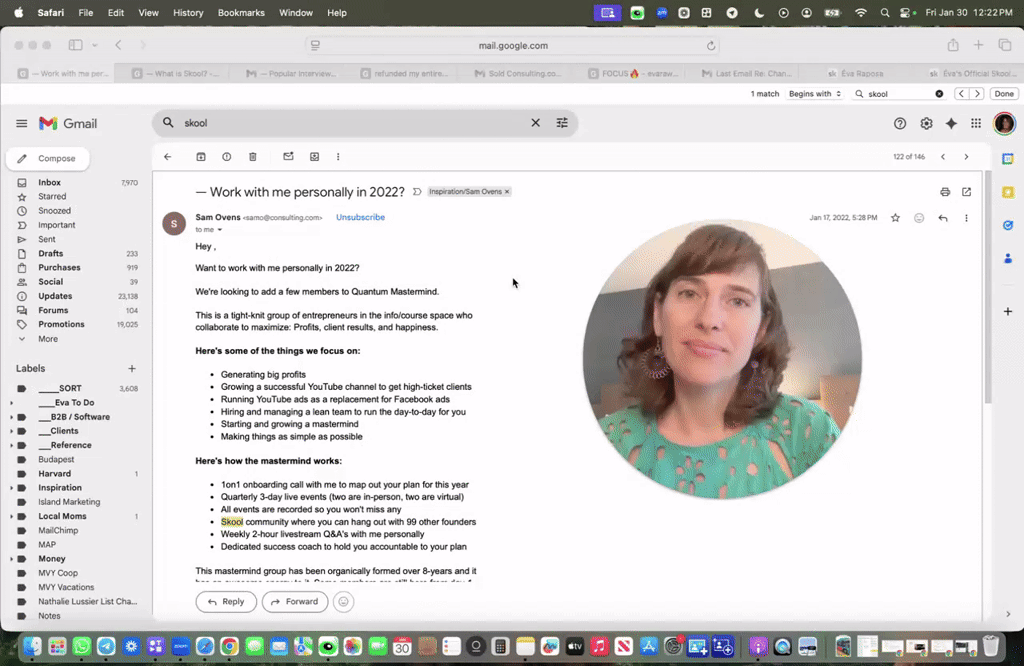The height and width of the screenshot is (666, 1024).
Task: Open Gmail Settings gear
Action: pos(926,123)
